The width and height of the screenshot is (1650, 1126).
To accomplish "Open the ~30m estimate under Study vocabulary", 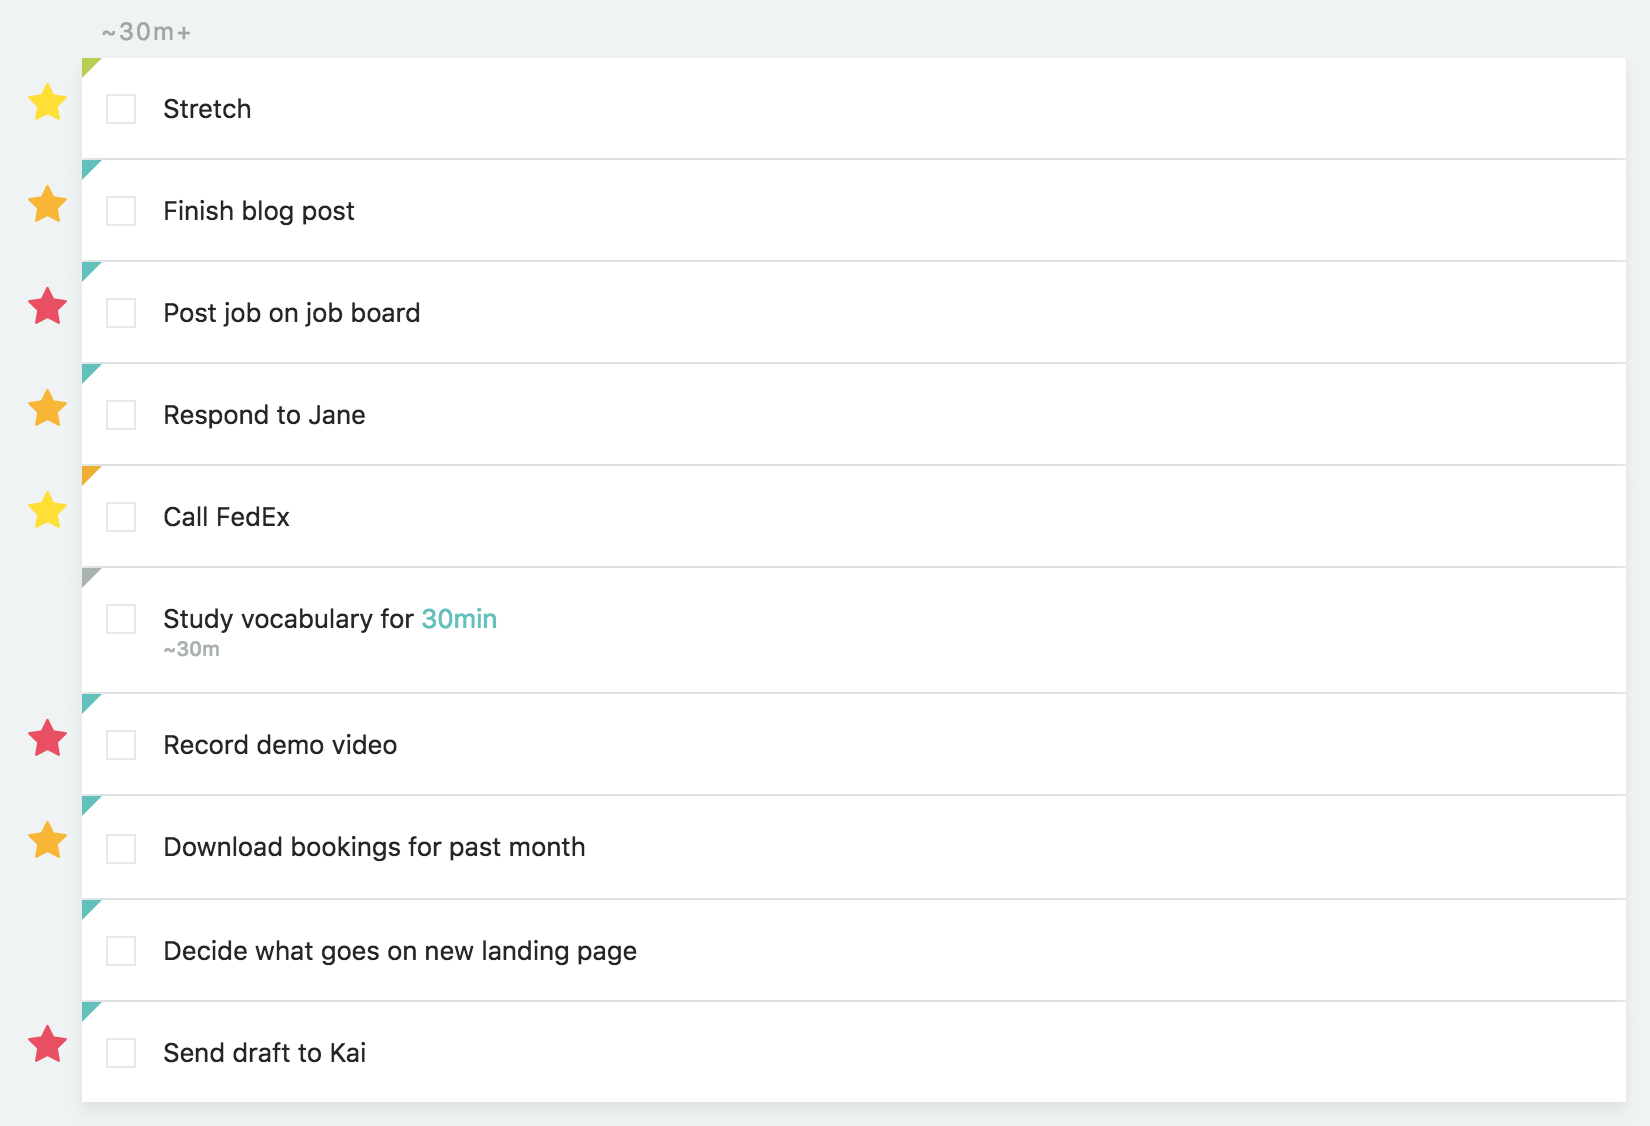I will pyautogui.click(x=192, y=649).
